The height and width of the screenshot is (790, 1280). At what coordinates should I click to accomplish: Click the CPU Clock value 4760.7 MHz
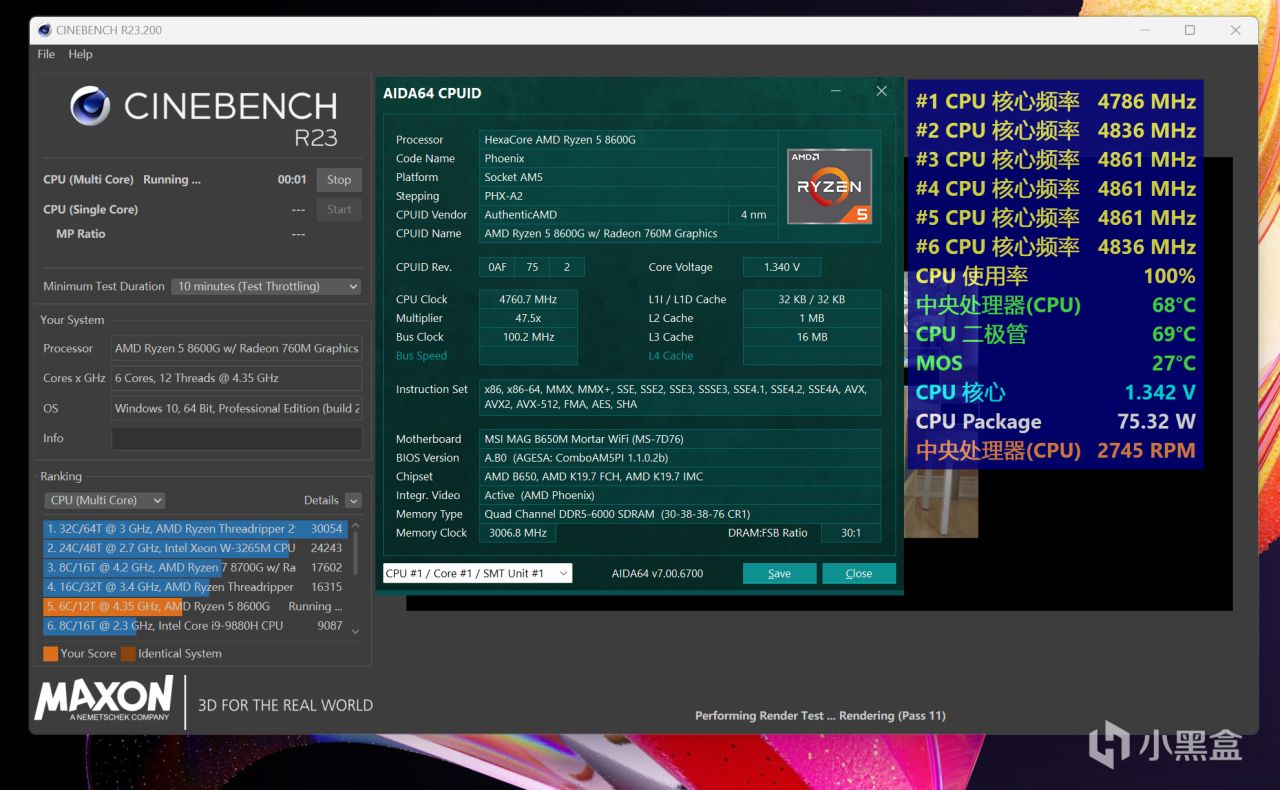(x=528, y=299)
